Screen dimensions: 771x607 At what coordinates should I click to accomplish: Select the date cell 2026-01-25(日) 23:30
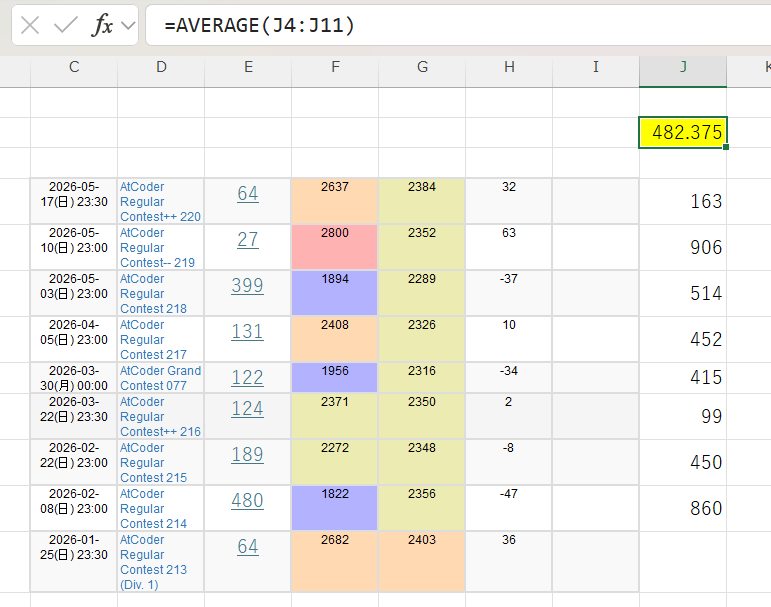[x=74, y=562]
